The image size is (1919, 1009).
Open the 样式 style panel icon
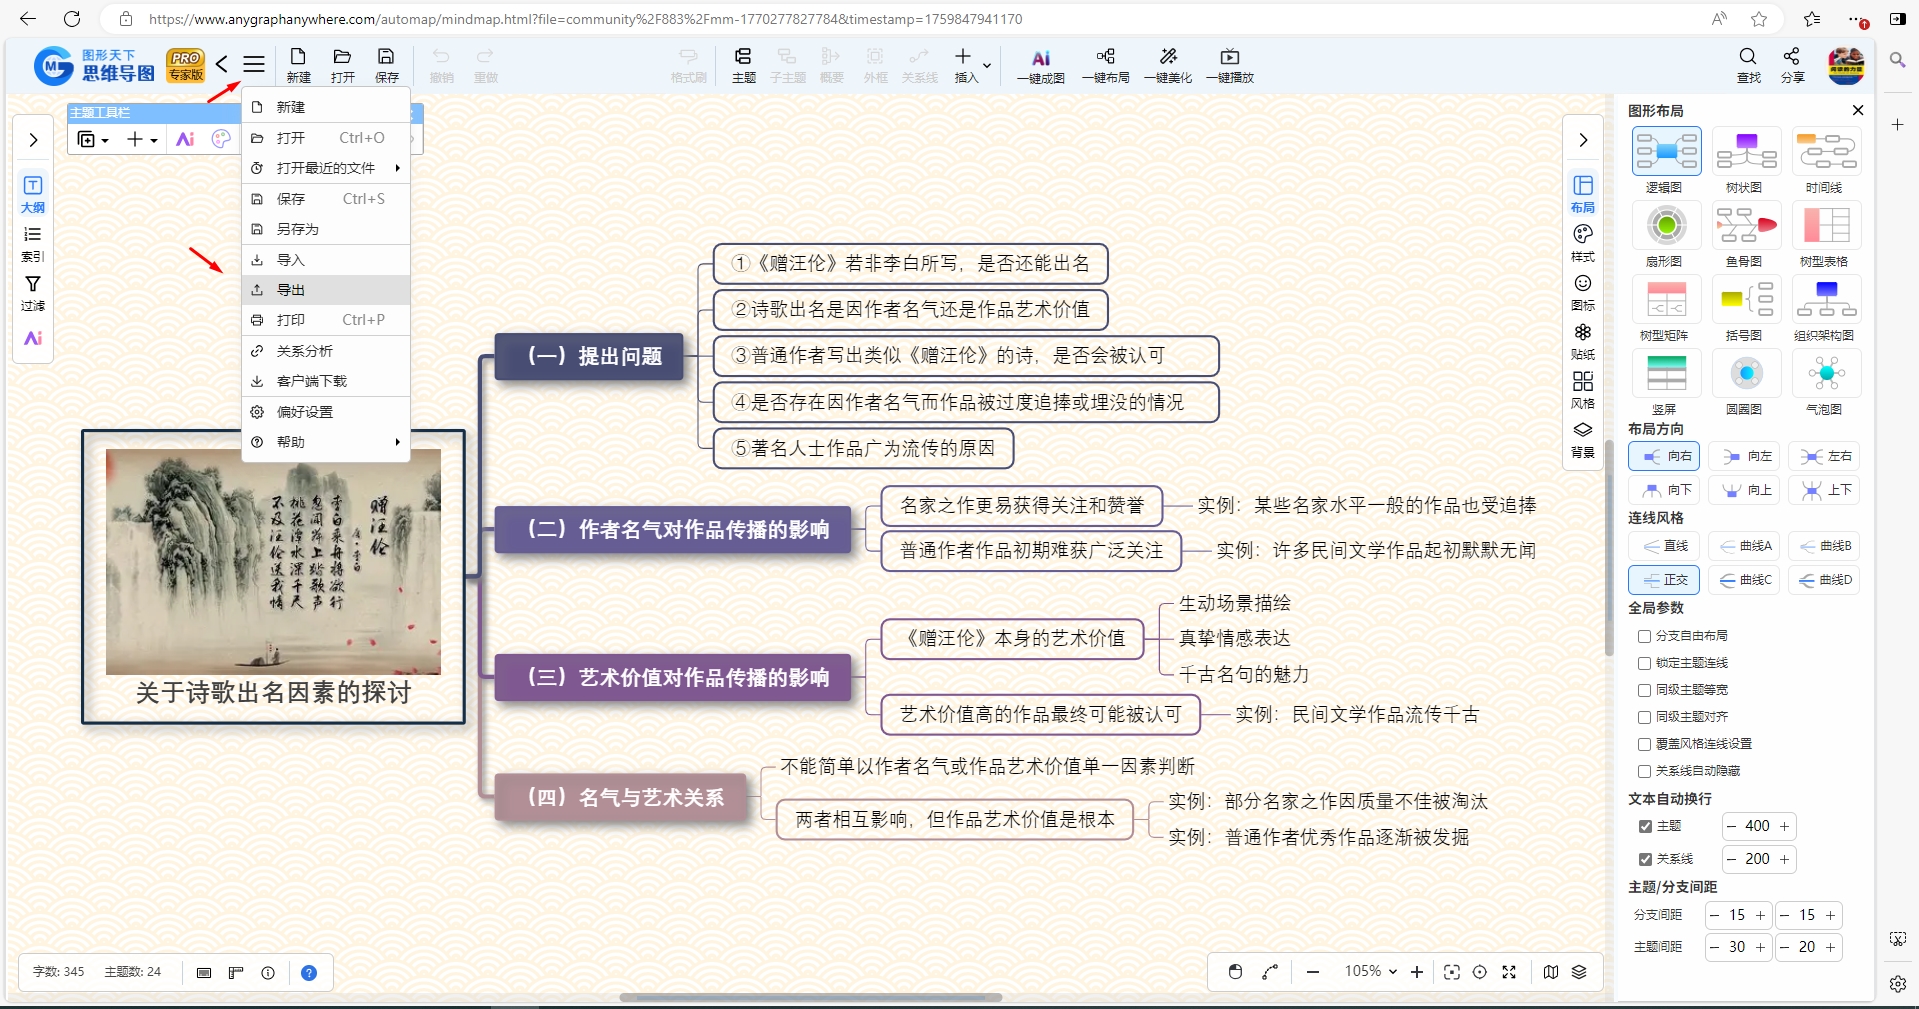[x=1583, y=243]
